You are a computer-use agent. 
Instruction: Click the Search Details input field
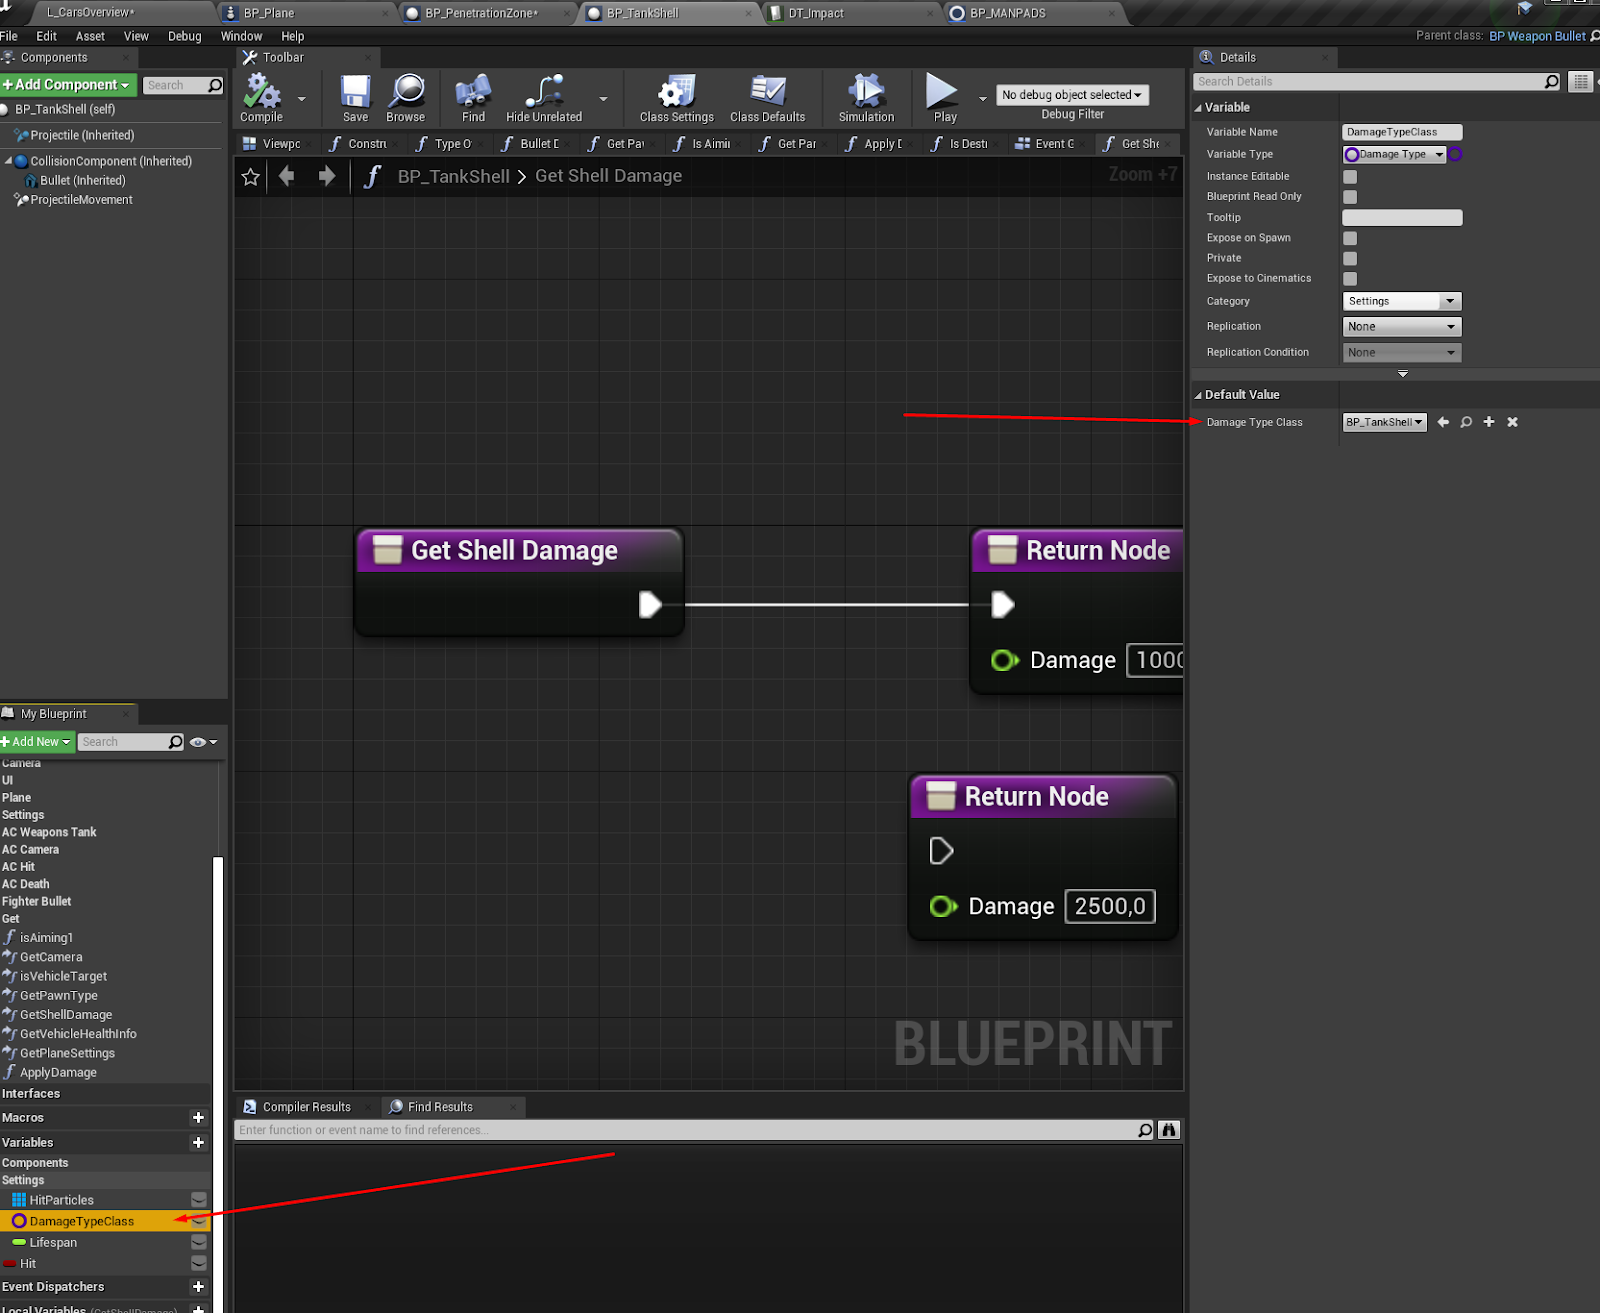click(x=1370, y=82)
